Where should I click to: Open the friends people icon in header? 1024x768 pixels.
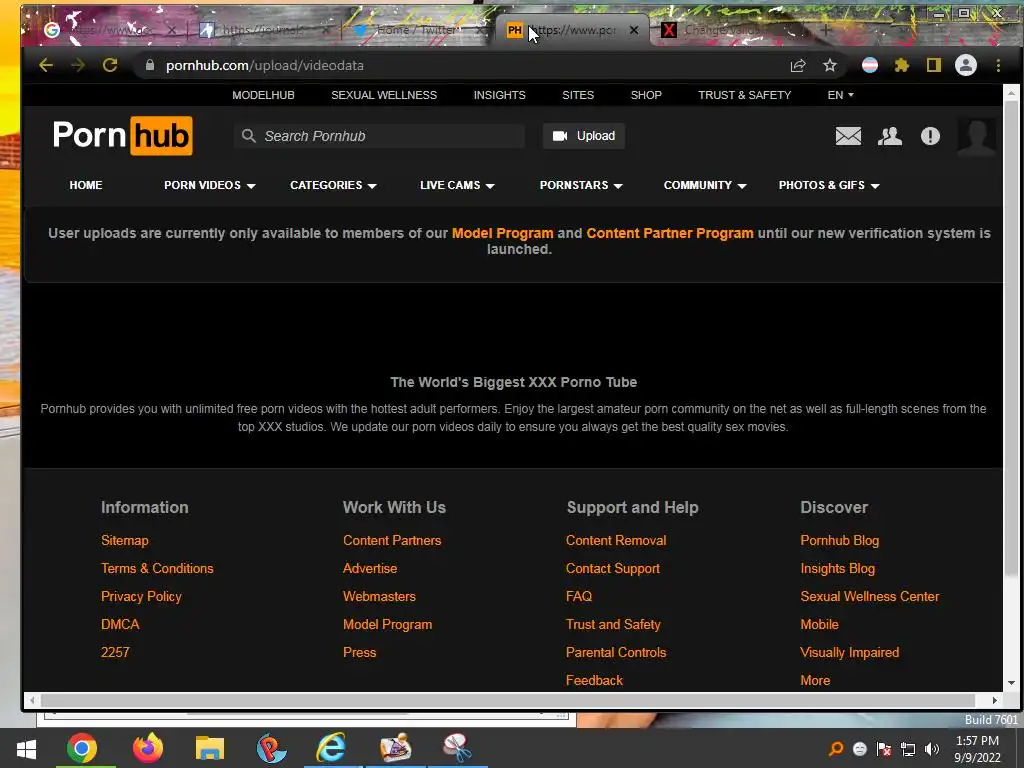pyautogui.click(x=889, y=136)
